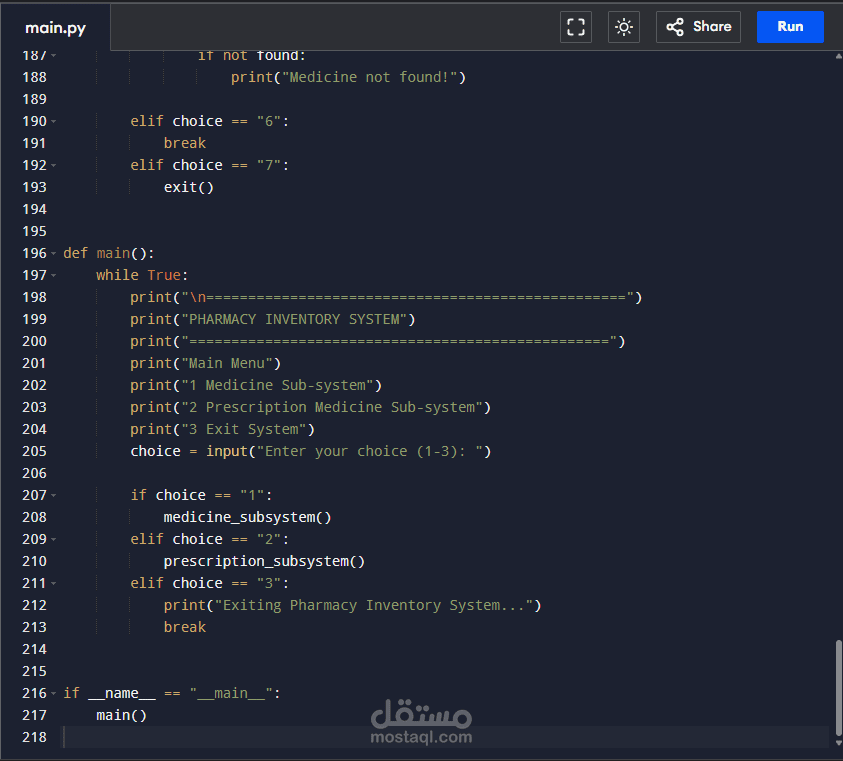
Task: Click 'break' keyword on line 191
Action: (184, 143)
